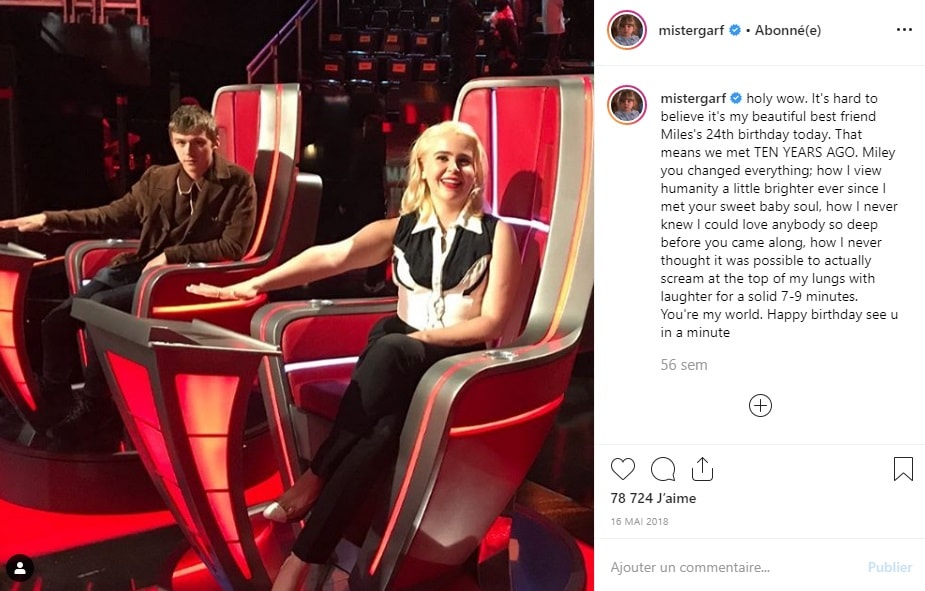Load more comments with the plus circle
This screenshot has width=925, height=591.
coord(760,406)
